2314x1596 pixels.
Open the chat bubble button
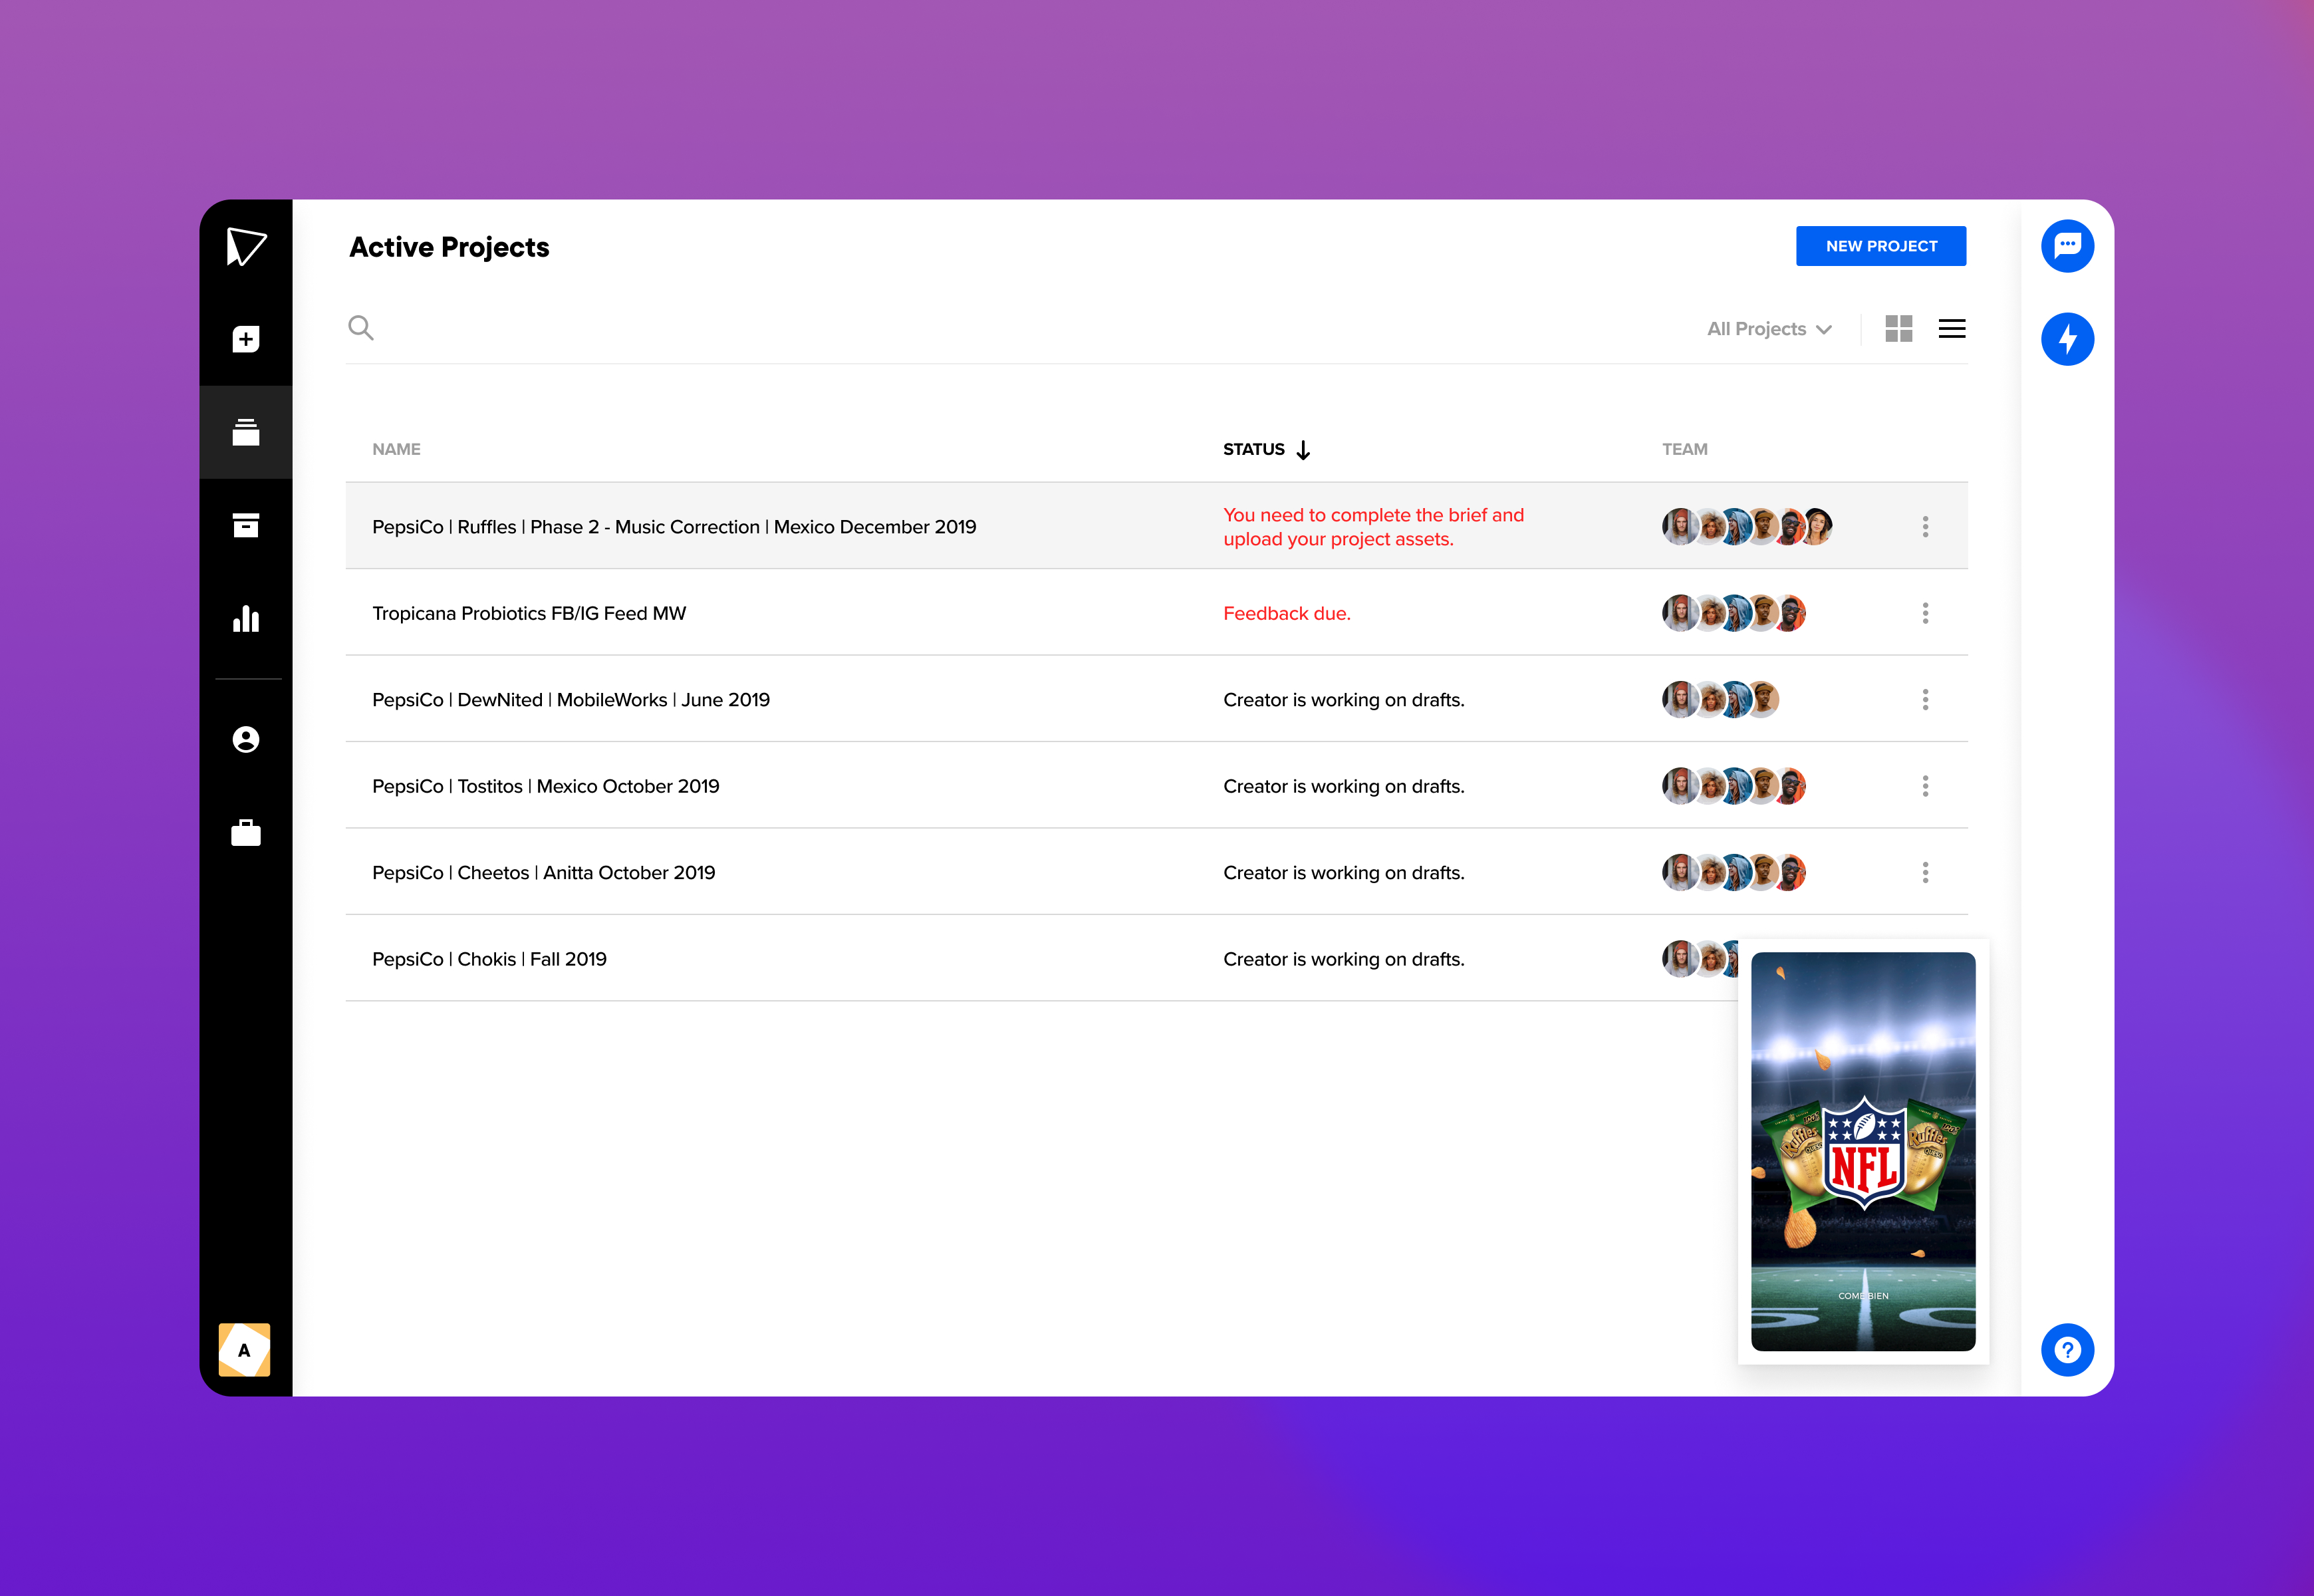[2067, 246]
